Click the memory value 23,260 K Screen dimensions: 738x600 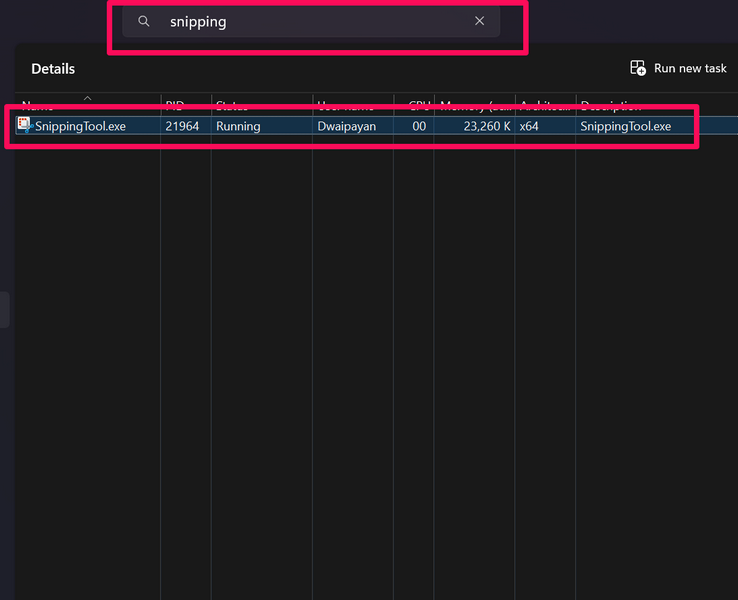(487, 126)
